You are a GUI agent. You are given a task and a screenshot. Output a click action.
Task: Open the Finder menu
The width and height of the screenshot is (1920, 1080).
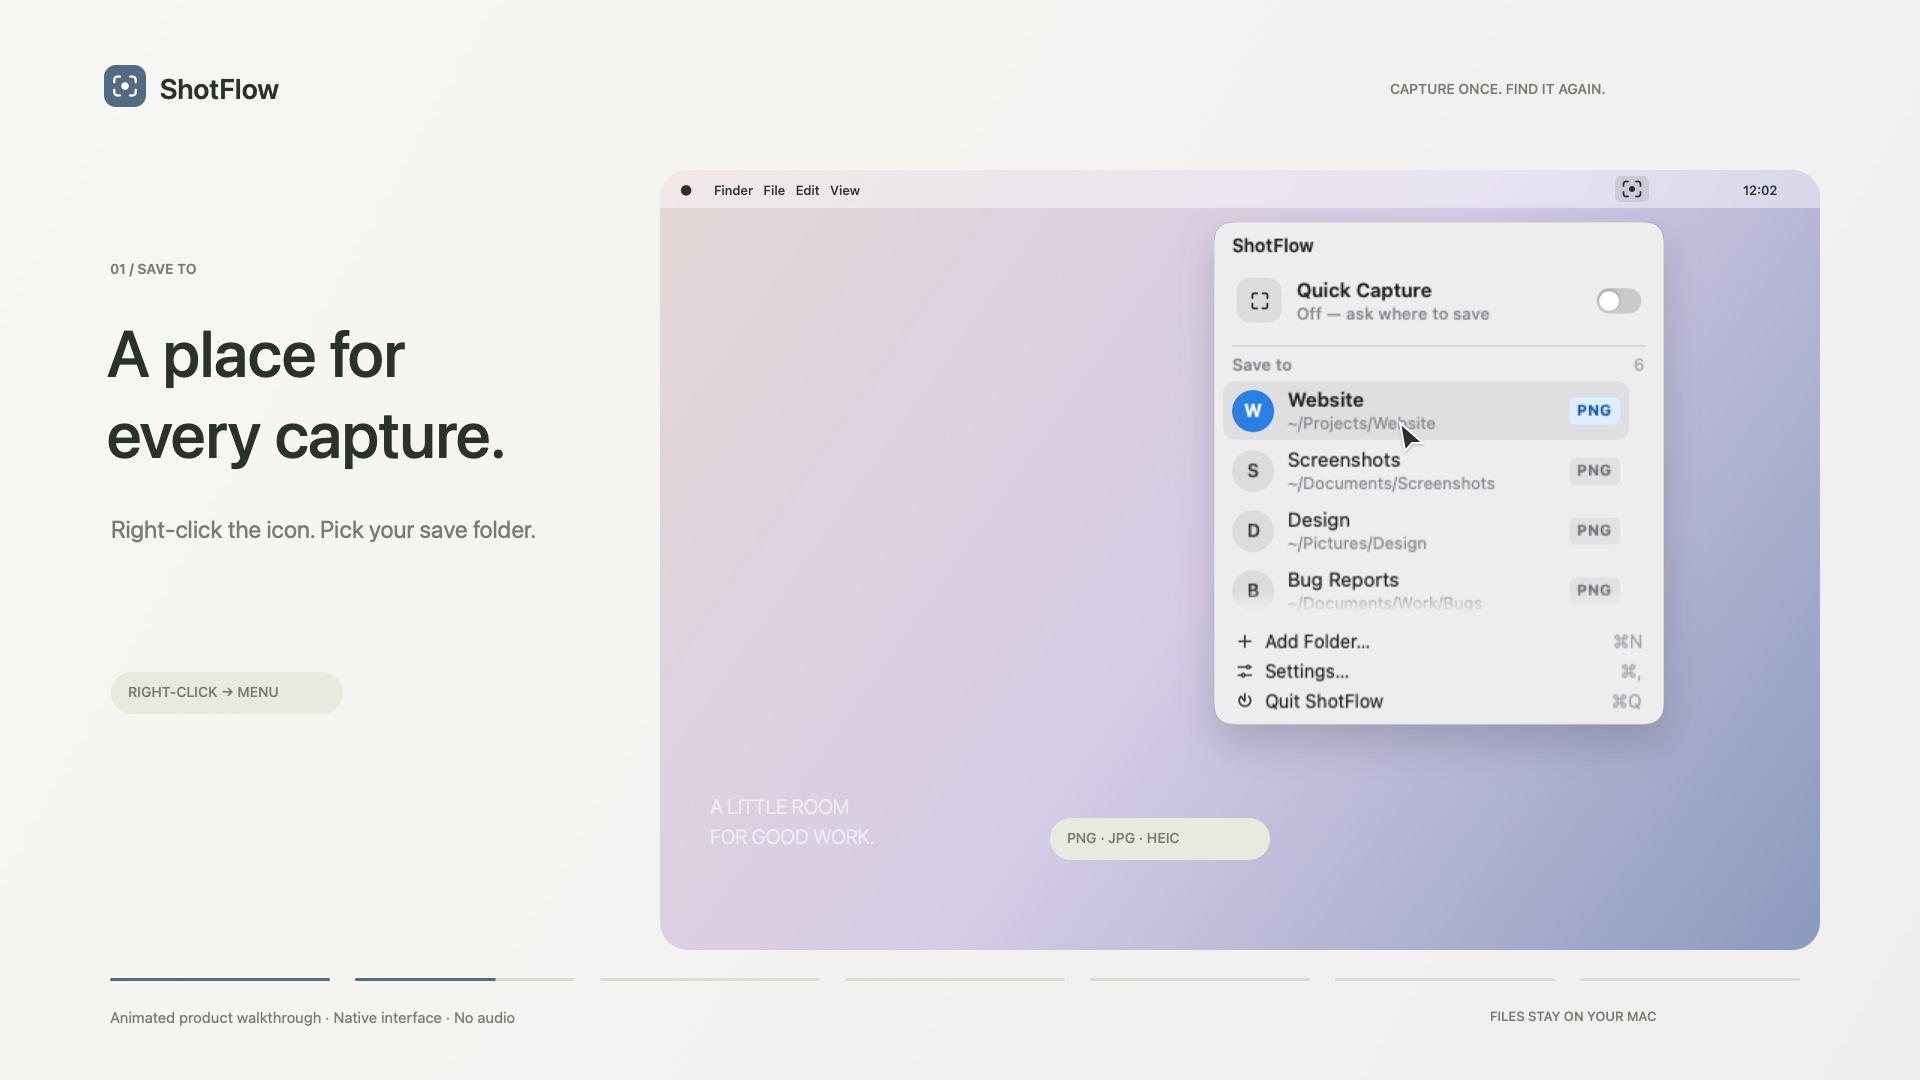[x=733, y=190]
